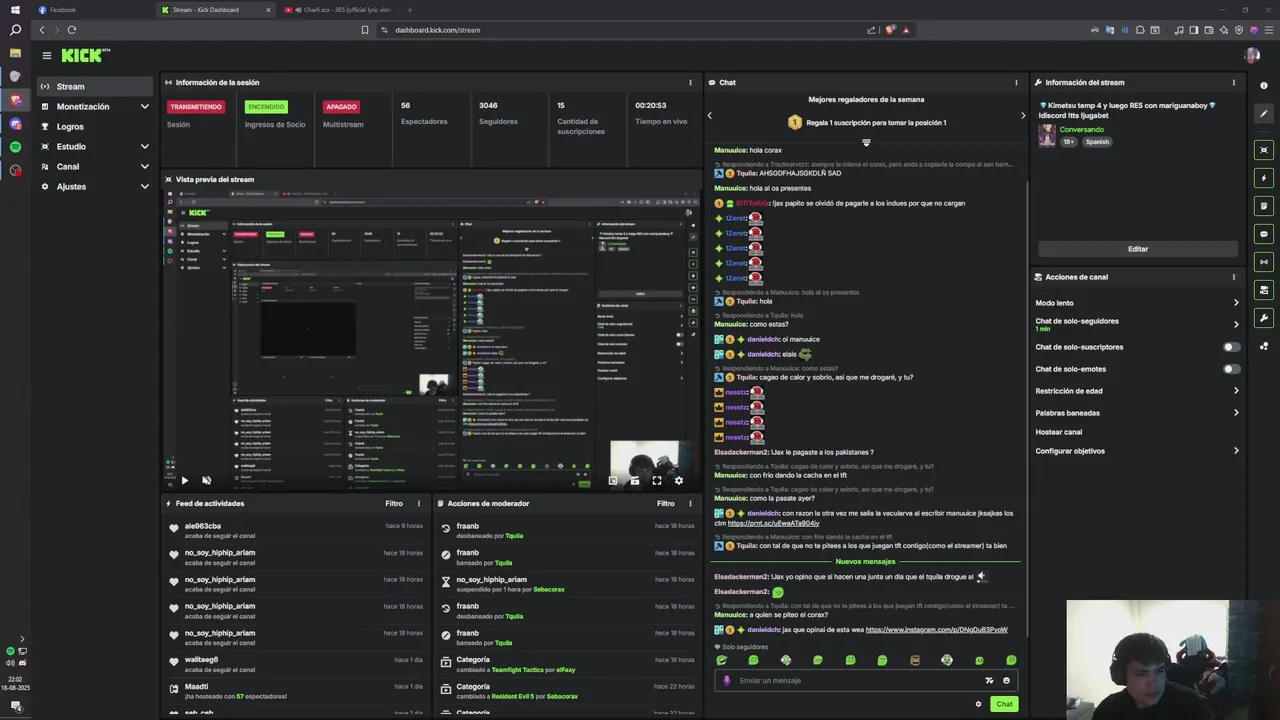Screen dimensions: 1280x720
Task: Open the emoji picker in the chat input
Action: (x=1006, y=681)
